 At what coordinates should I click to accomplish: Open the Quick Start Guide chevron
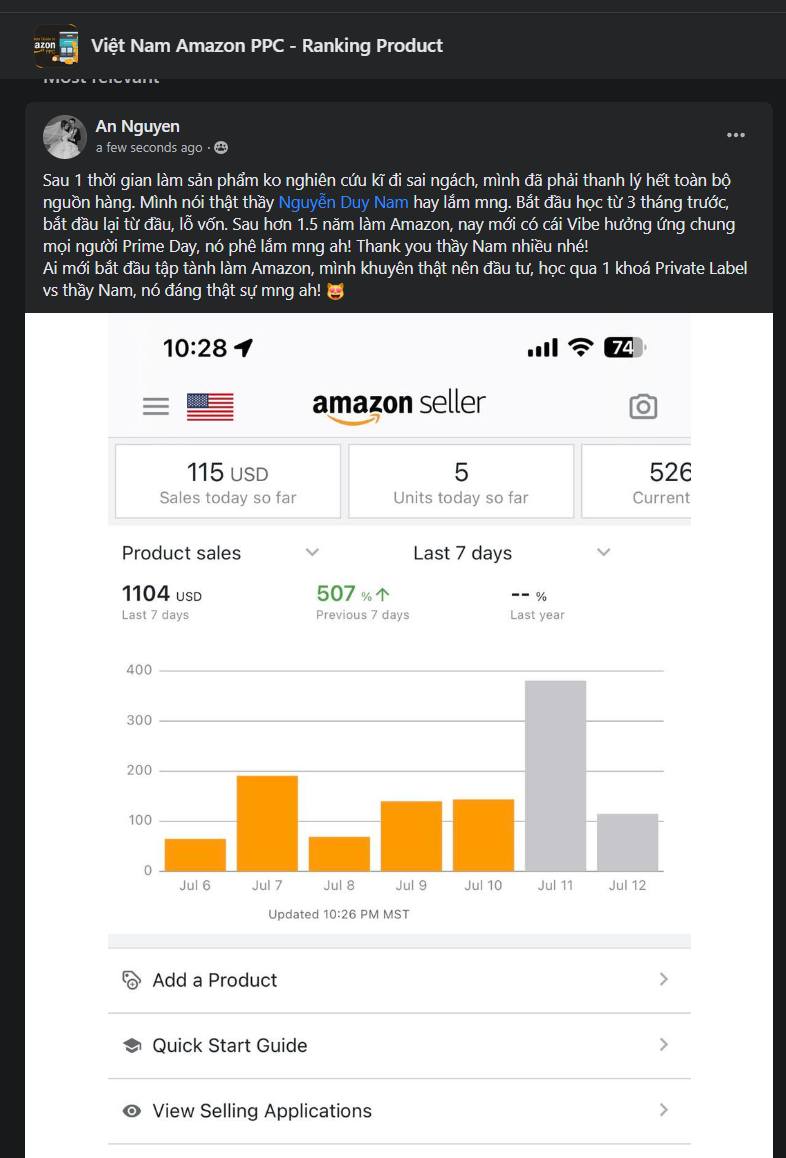(x=663, y=1044)
